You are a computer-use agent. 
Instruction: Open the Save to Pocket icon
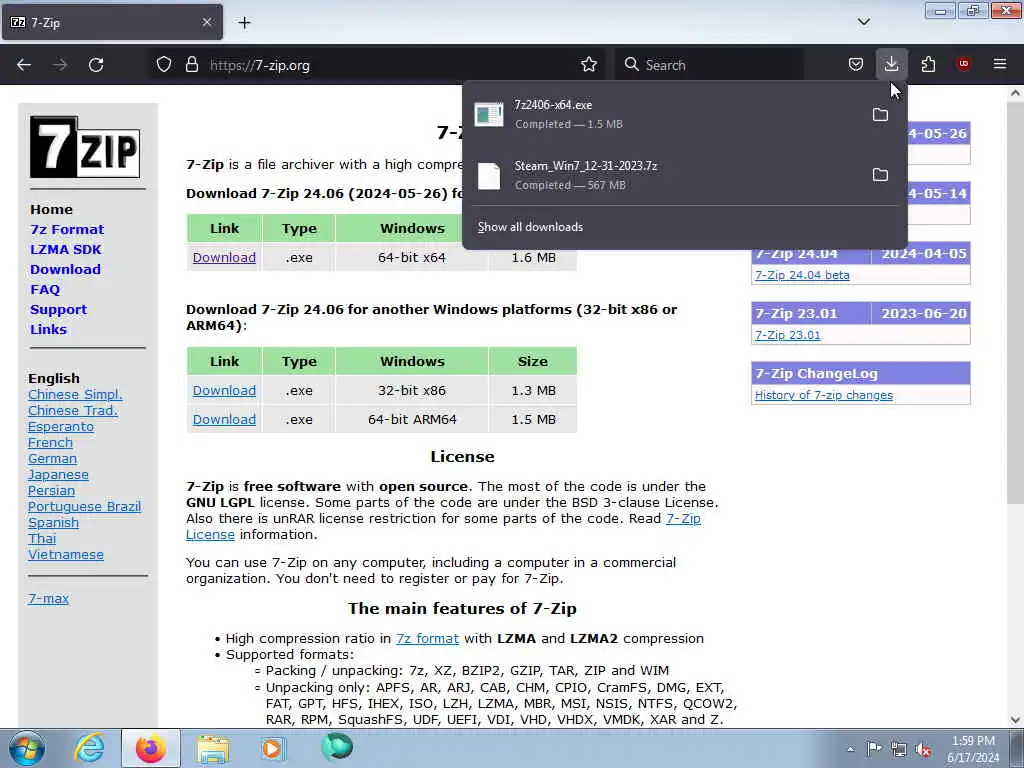pyautogui.click(x=856, y=65)
